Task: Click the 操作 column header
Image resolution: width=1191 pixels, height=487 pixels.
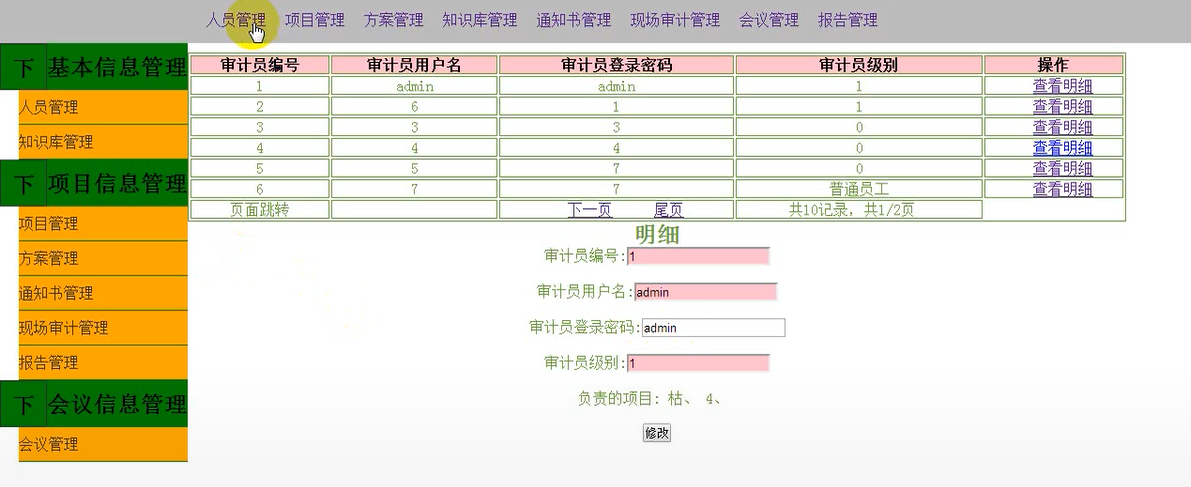Action: (1054, 65)
